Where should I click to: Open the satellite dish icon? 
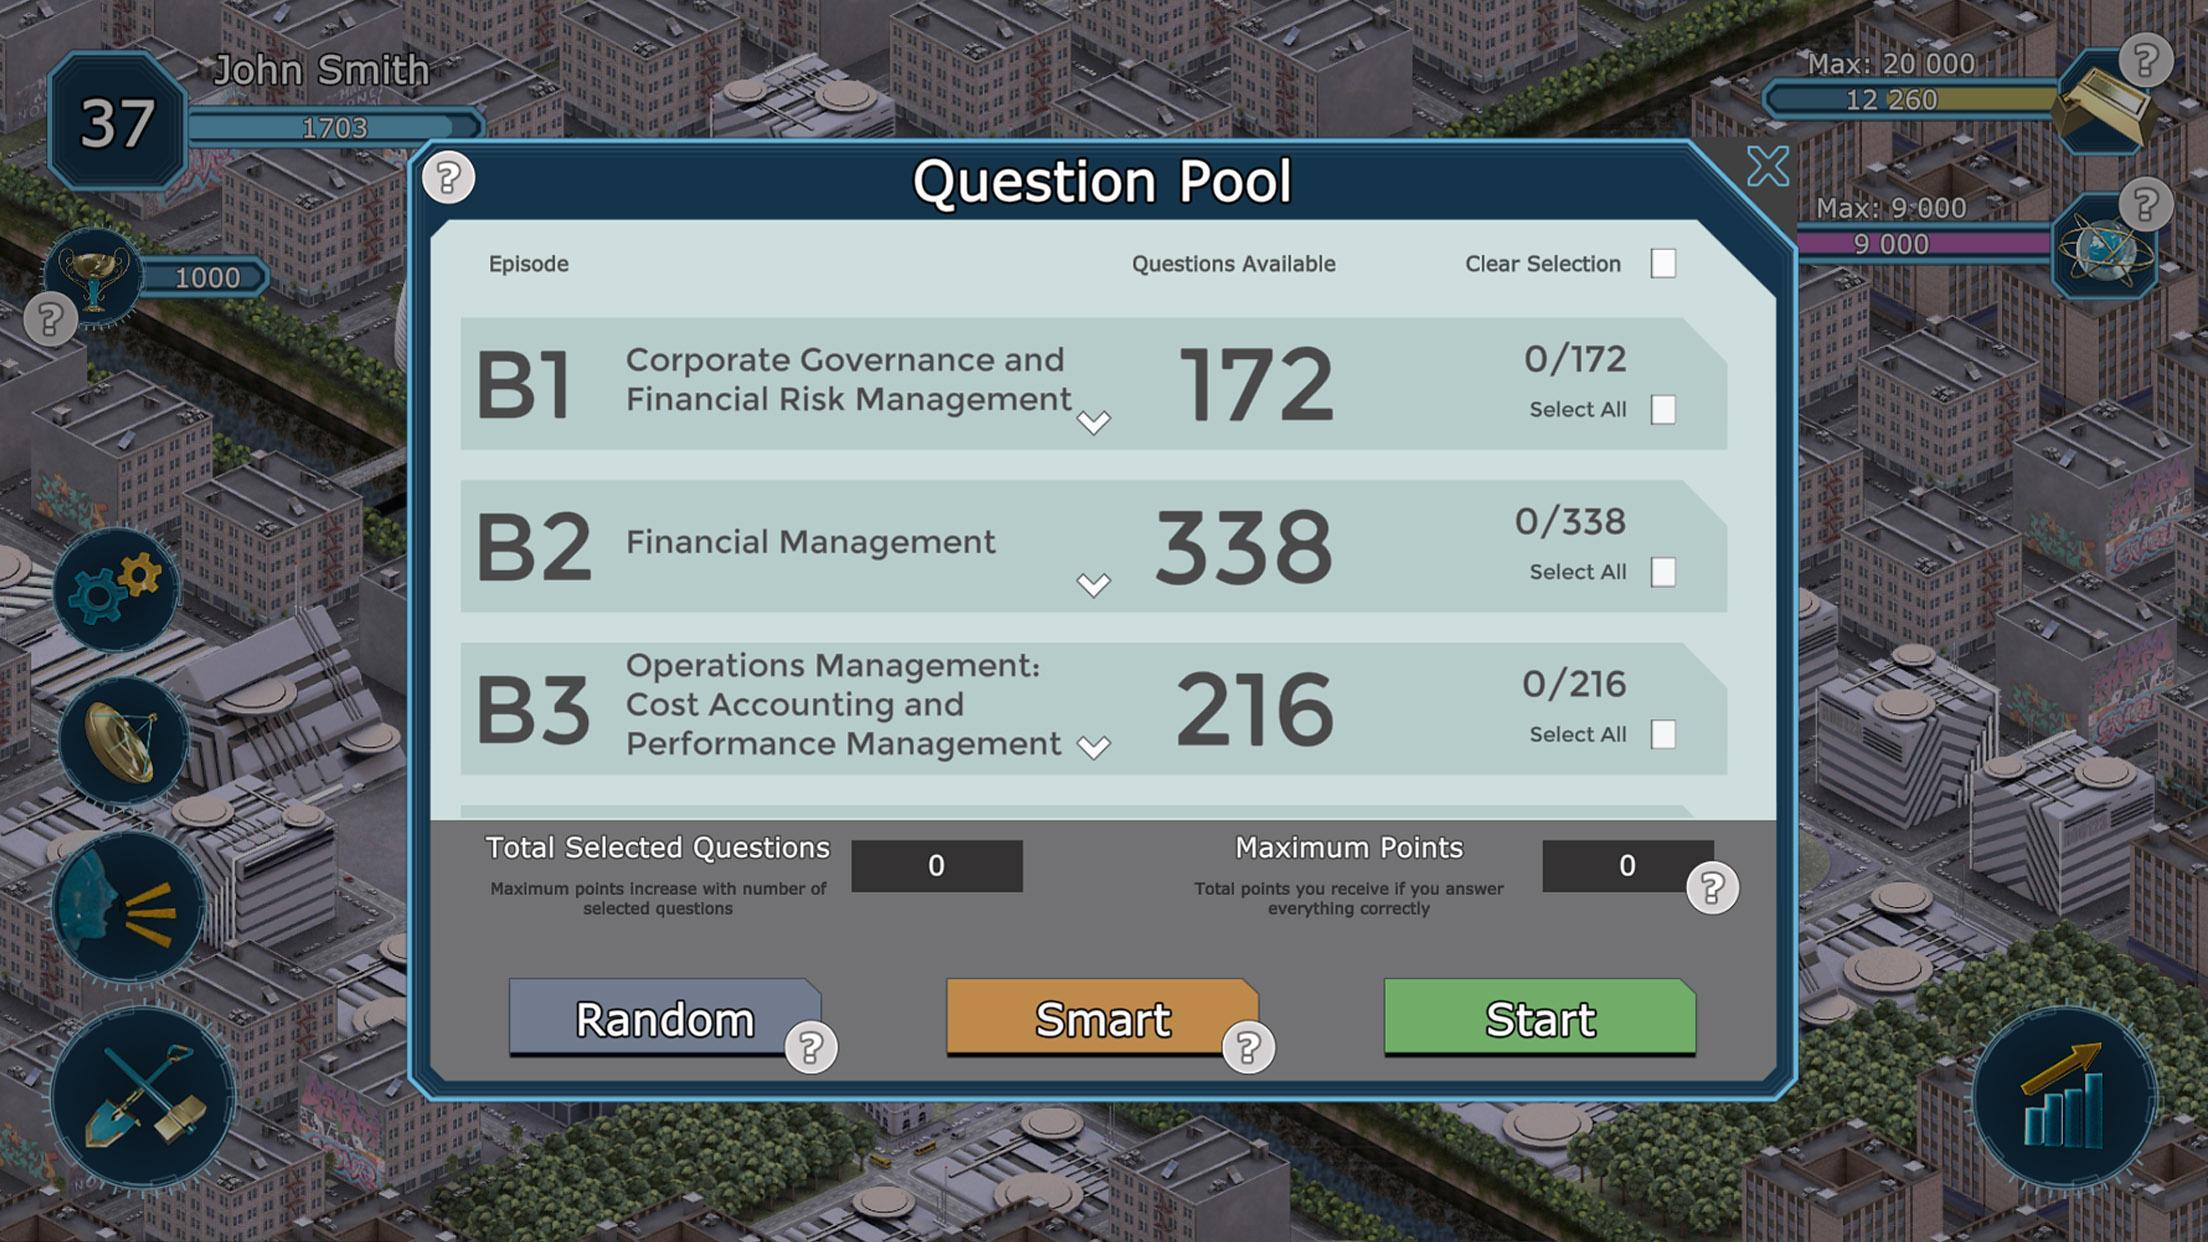122,741
